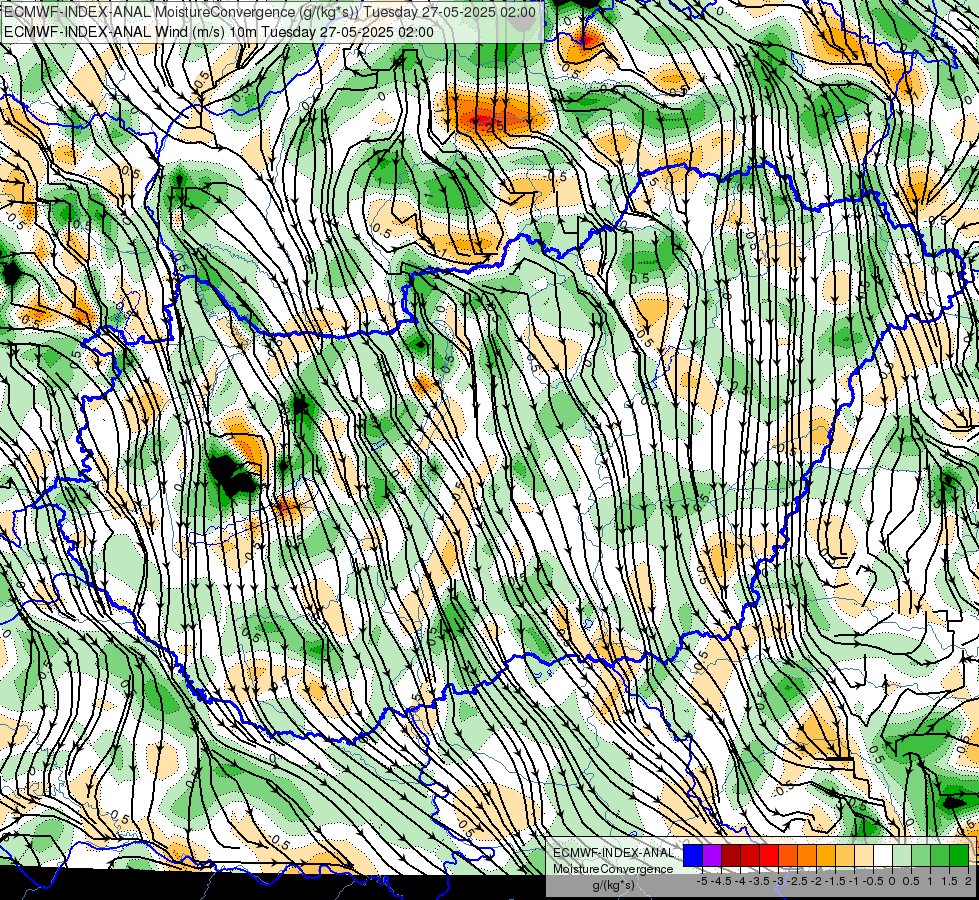Viewport: 979px width, 900px height.
Task: Click the purple legend color swatch
Action: point(712,856)
